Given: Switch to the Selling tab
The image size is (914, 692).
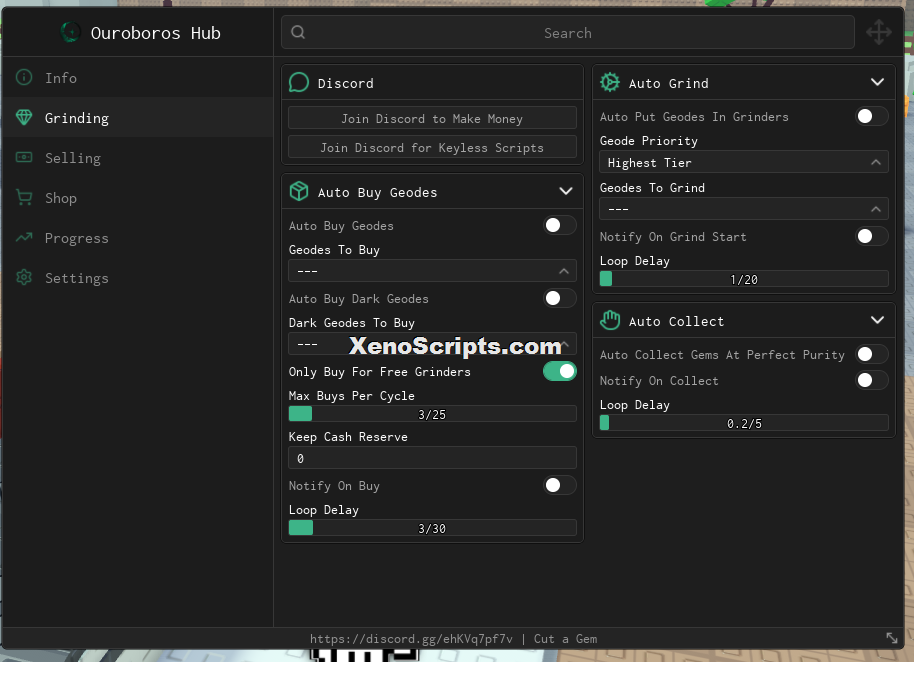Looking at the screenshot, I should pyautogui.click(x=138, y=157).
